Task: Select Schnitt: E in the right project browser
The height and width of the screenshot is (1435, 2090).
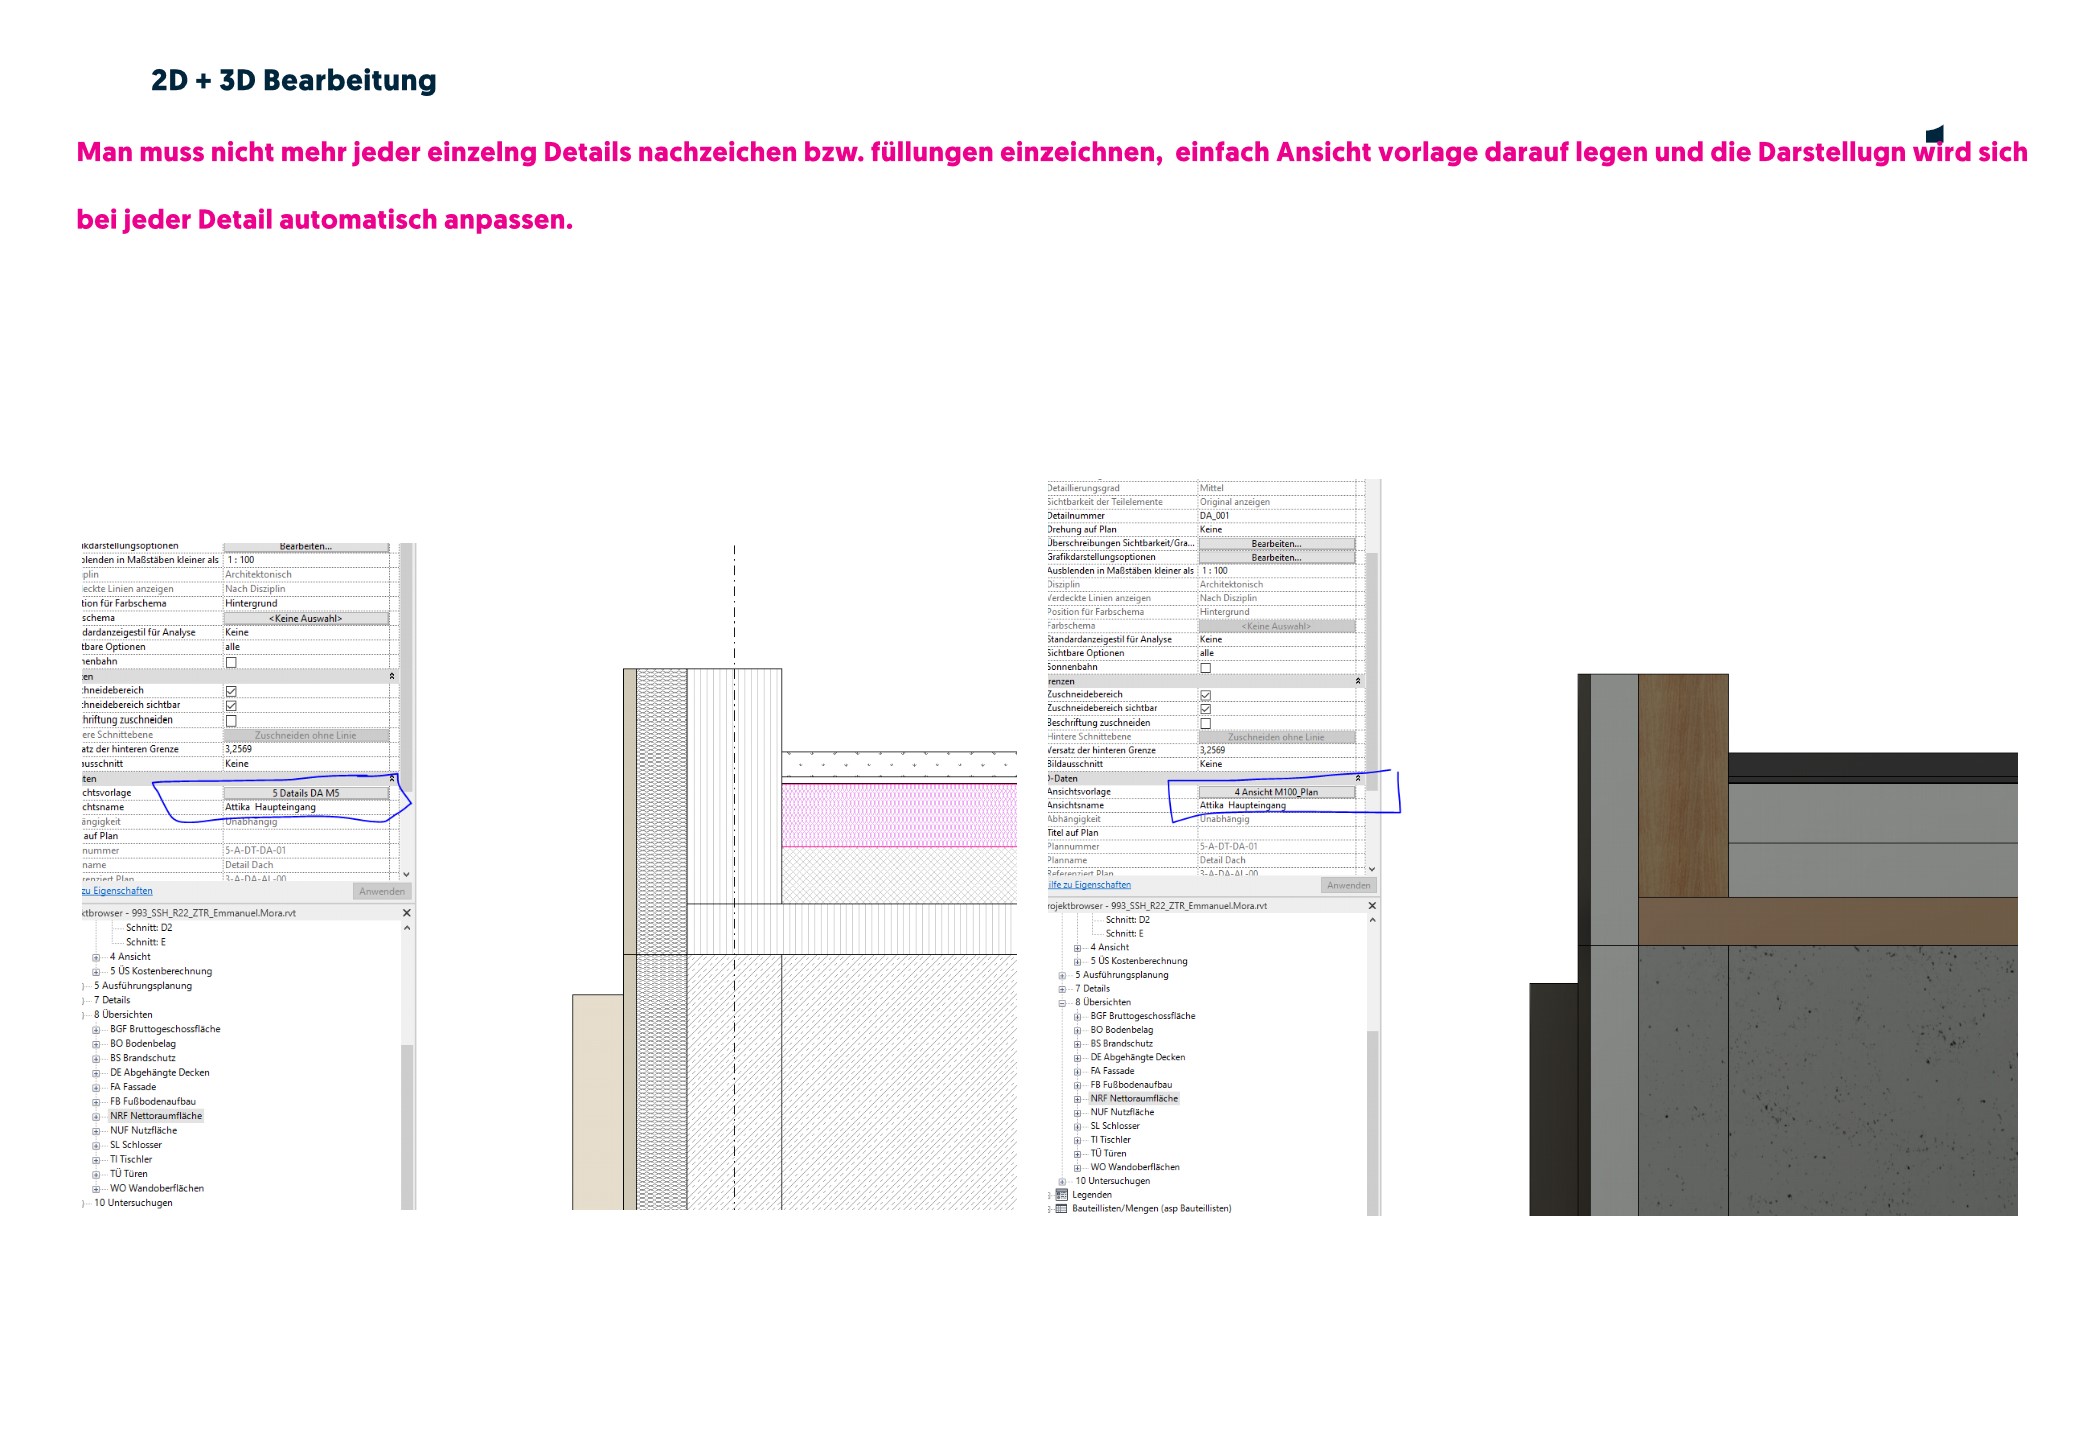Action: point(1124,934)
